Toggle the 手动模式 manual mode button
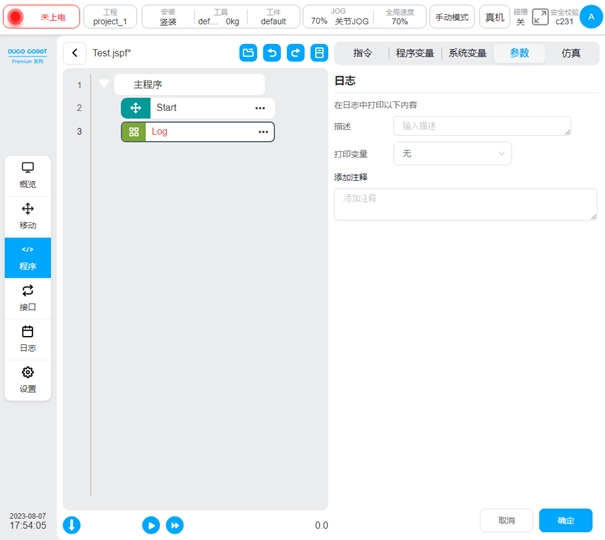Screen dimensions: 605x540 pos(452,17)
